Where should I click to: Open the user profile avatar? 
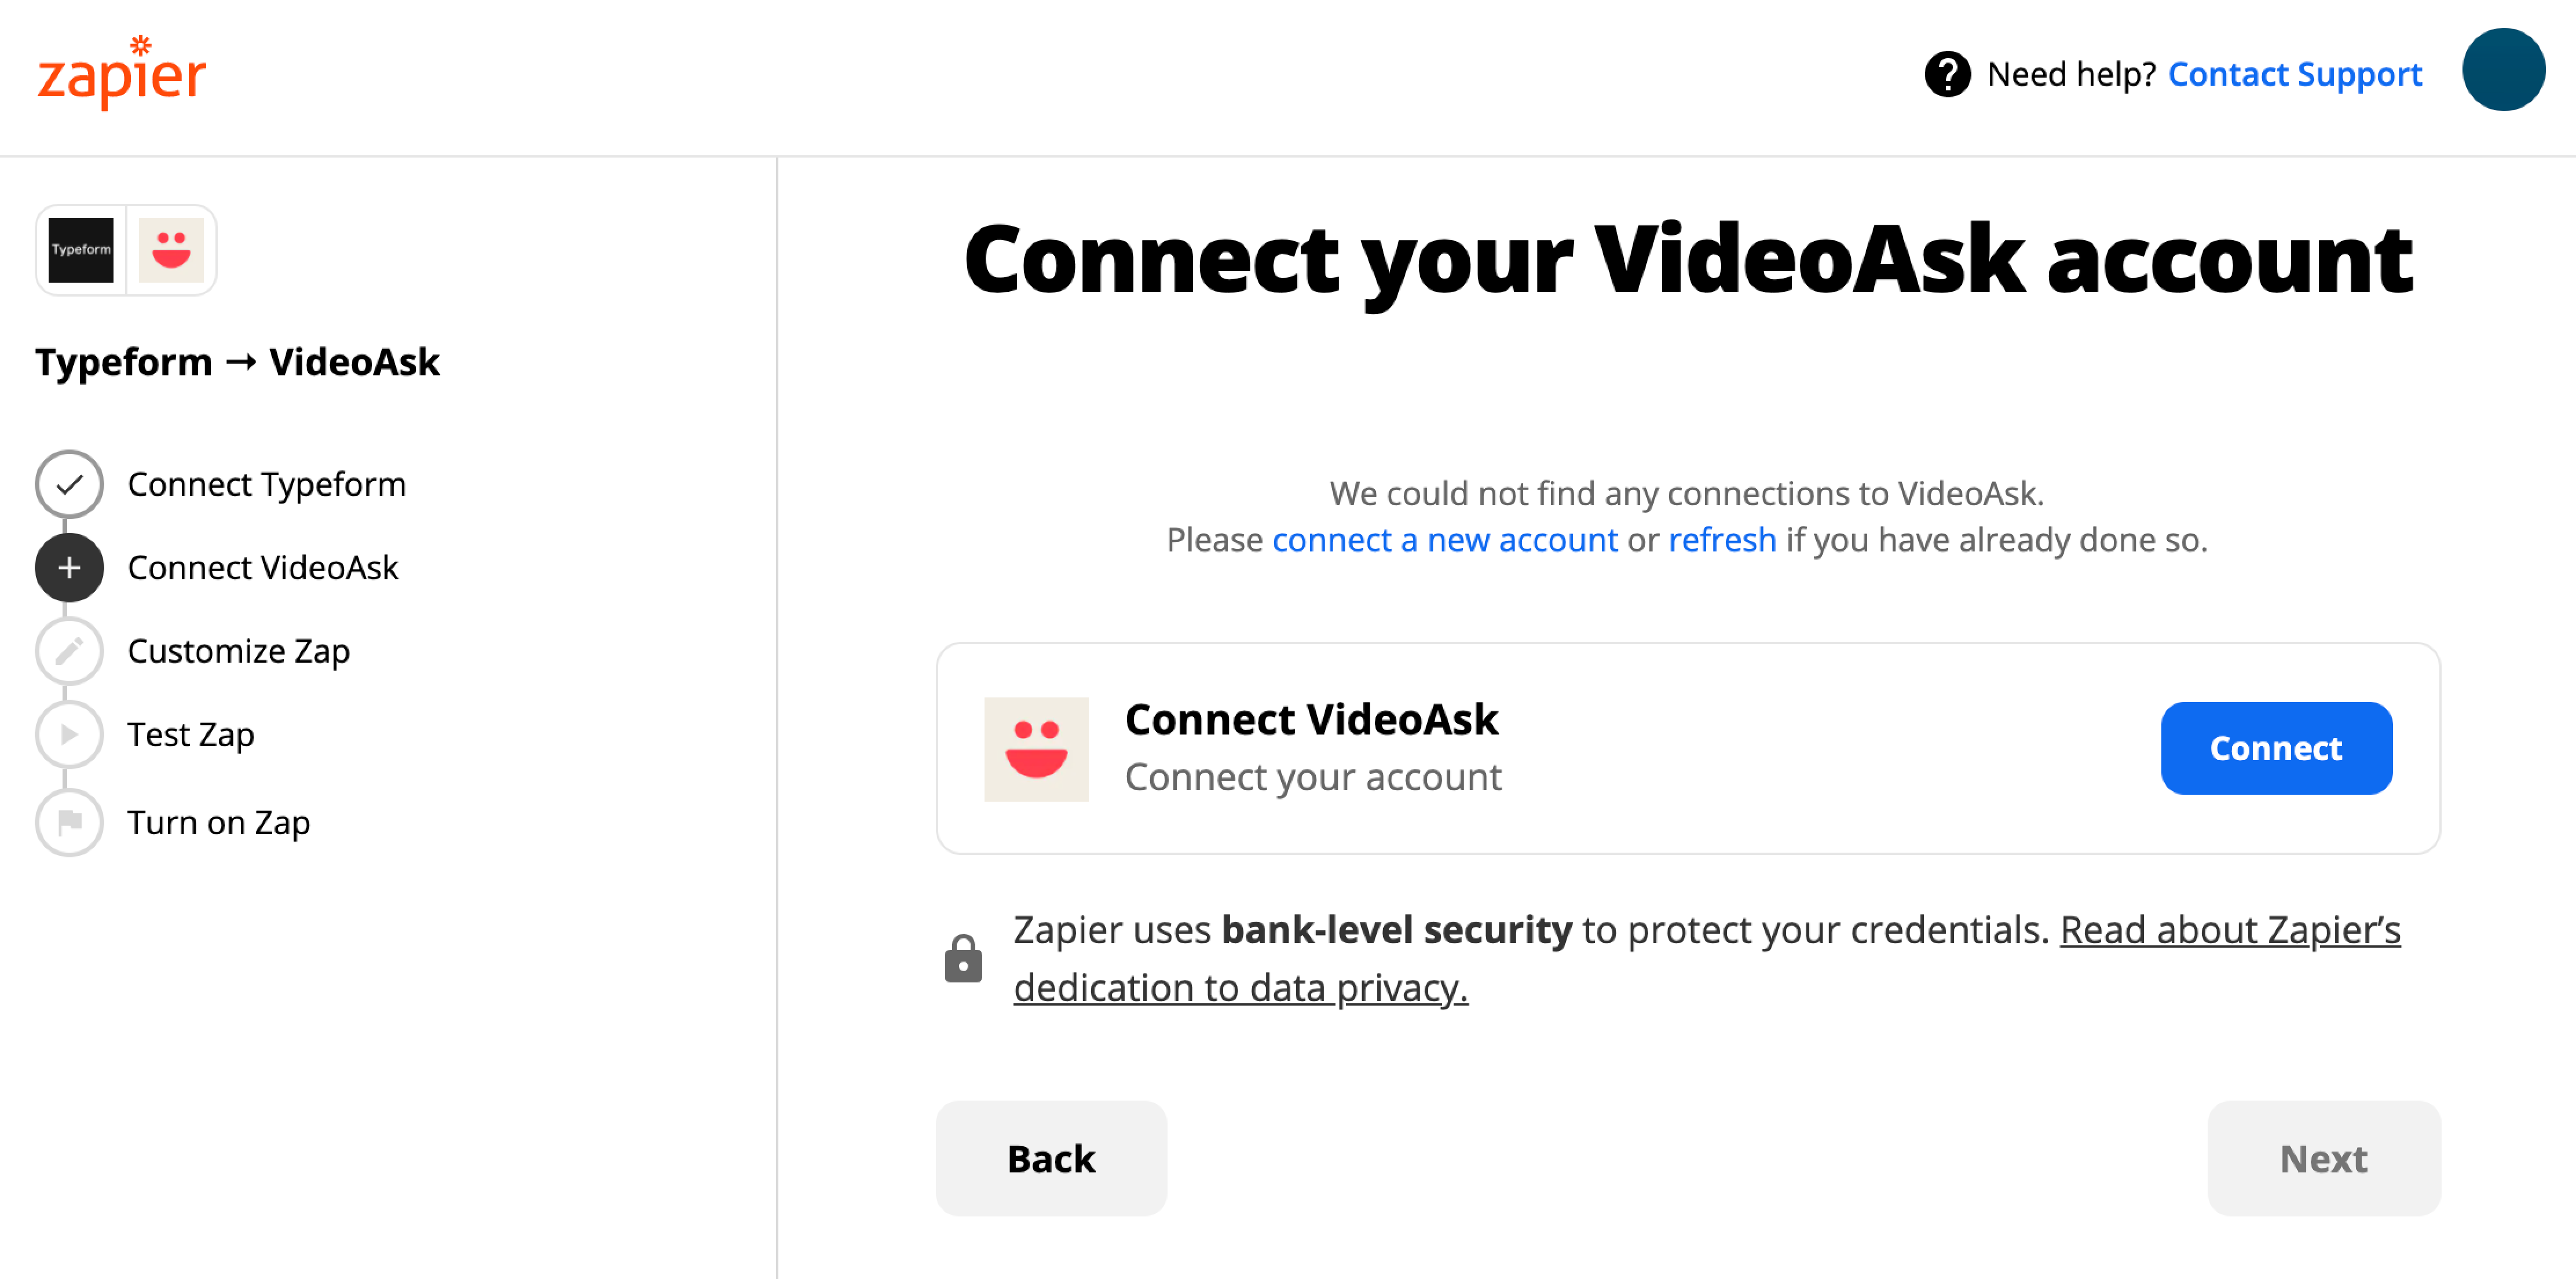pyautogui.click(x=2502, y=70)
